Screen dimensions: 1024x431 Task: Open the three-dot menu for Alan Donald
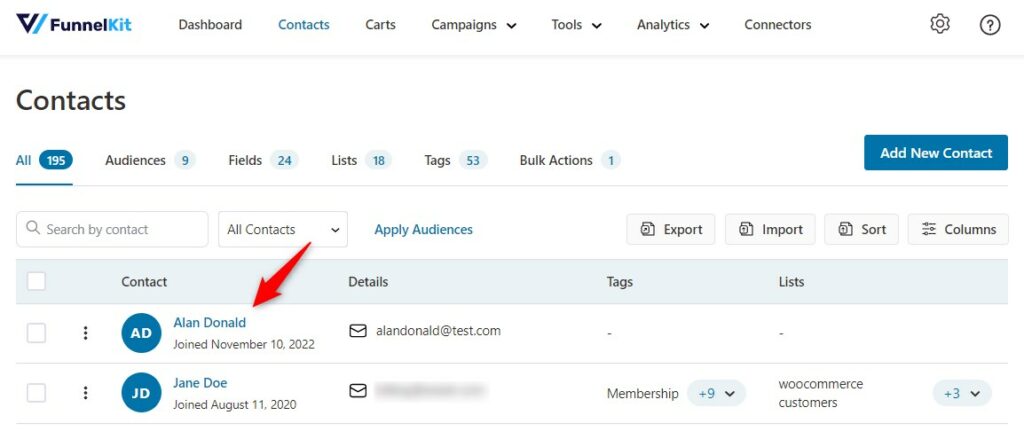point(85,333)
